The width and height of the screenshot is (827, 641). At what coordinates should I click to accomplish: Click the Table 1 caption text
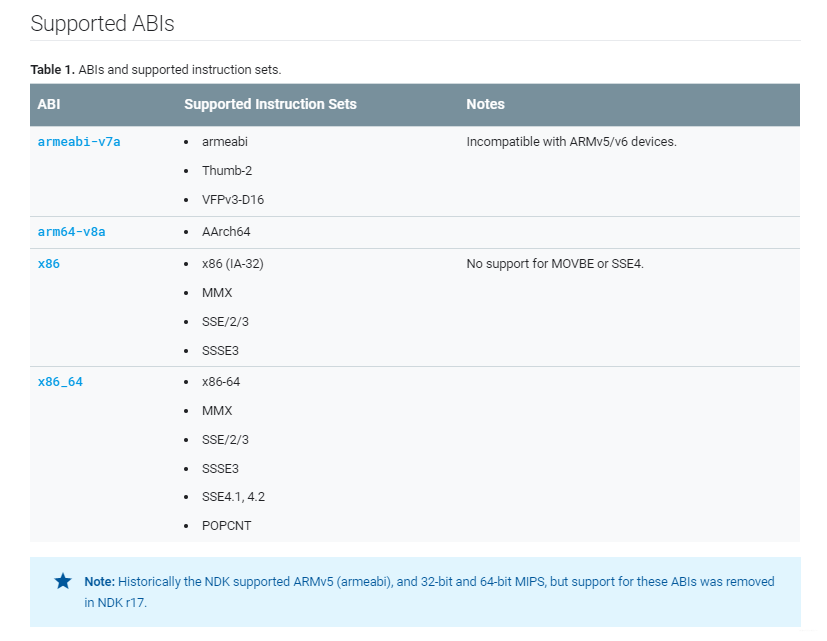(x=156, y=70)
